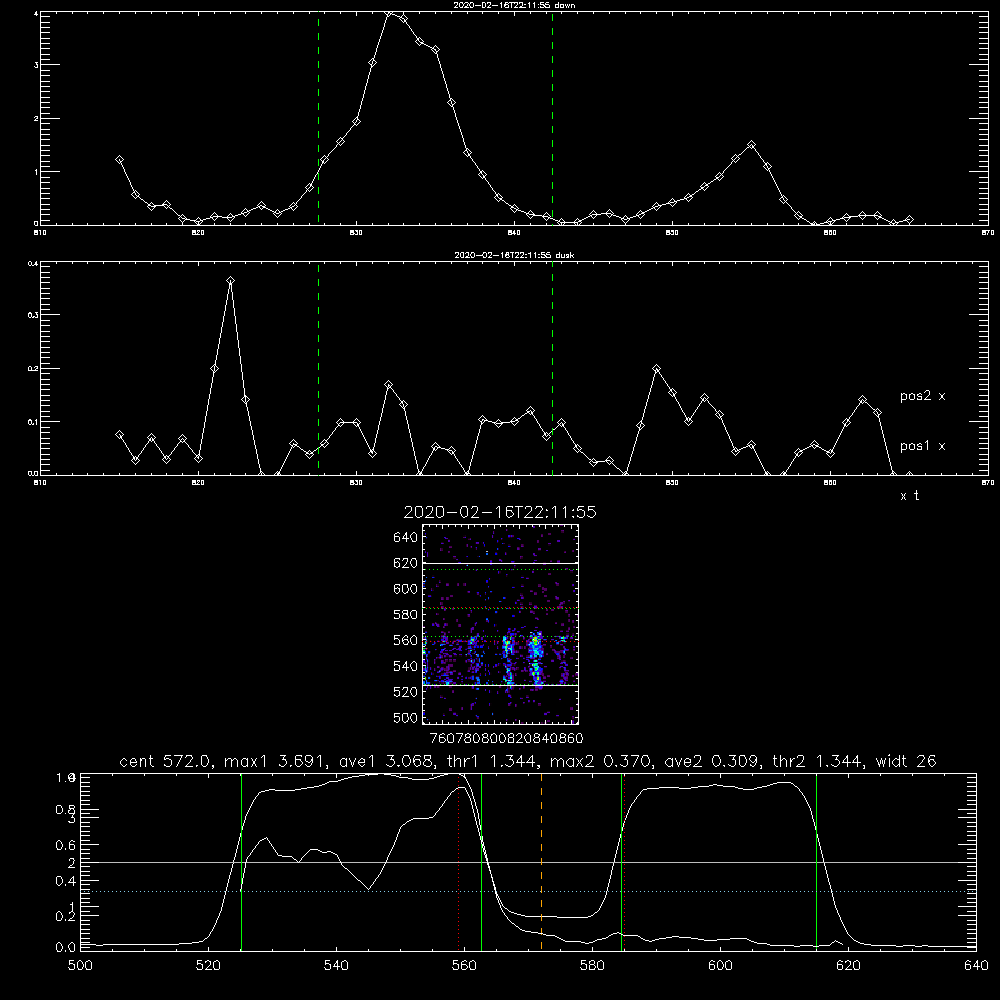Click the lower white horizontal line in spectrogram
Viewport: 1000px width, 1000px height.
500,686
